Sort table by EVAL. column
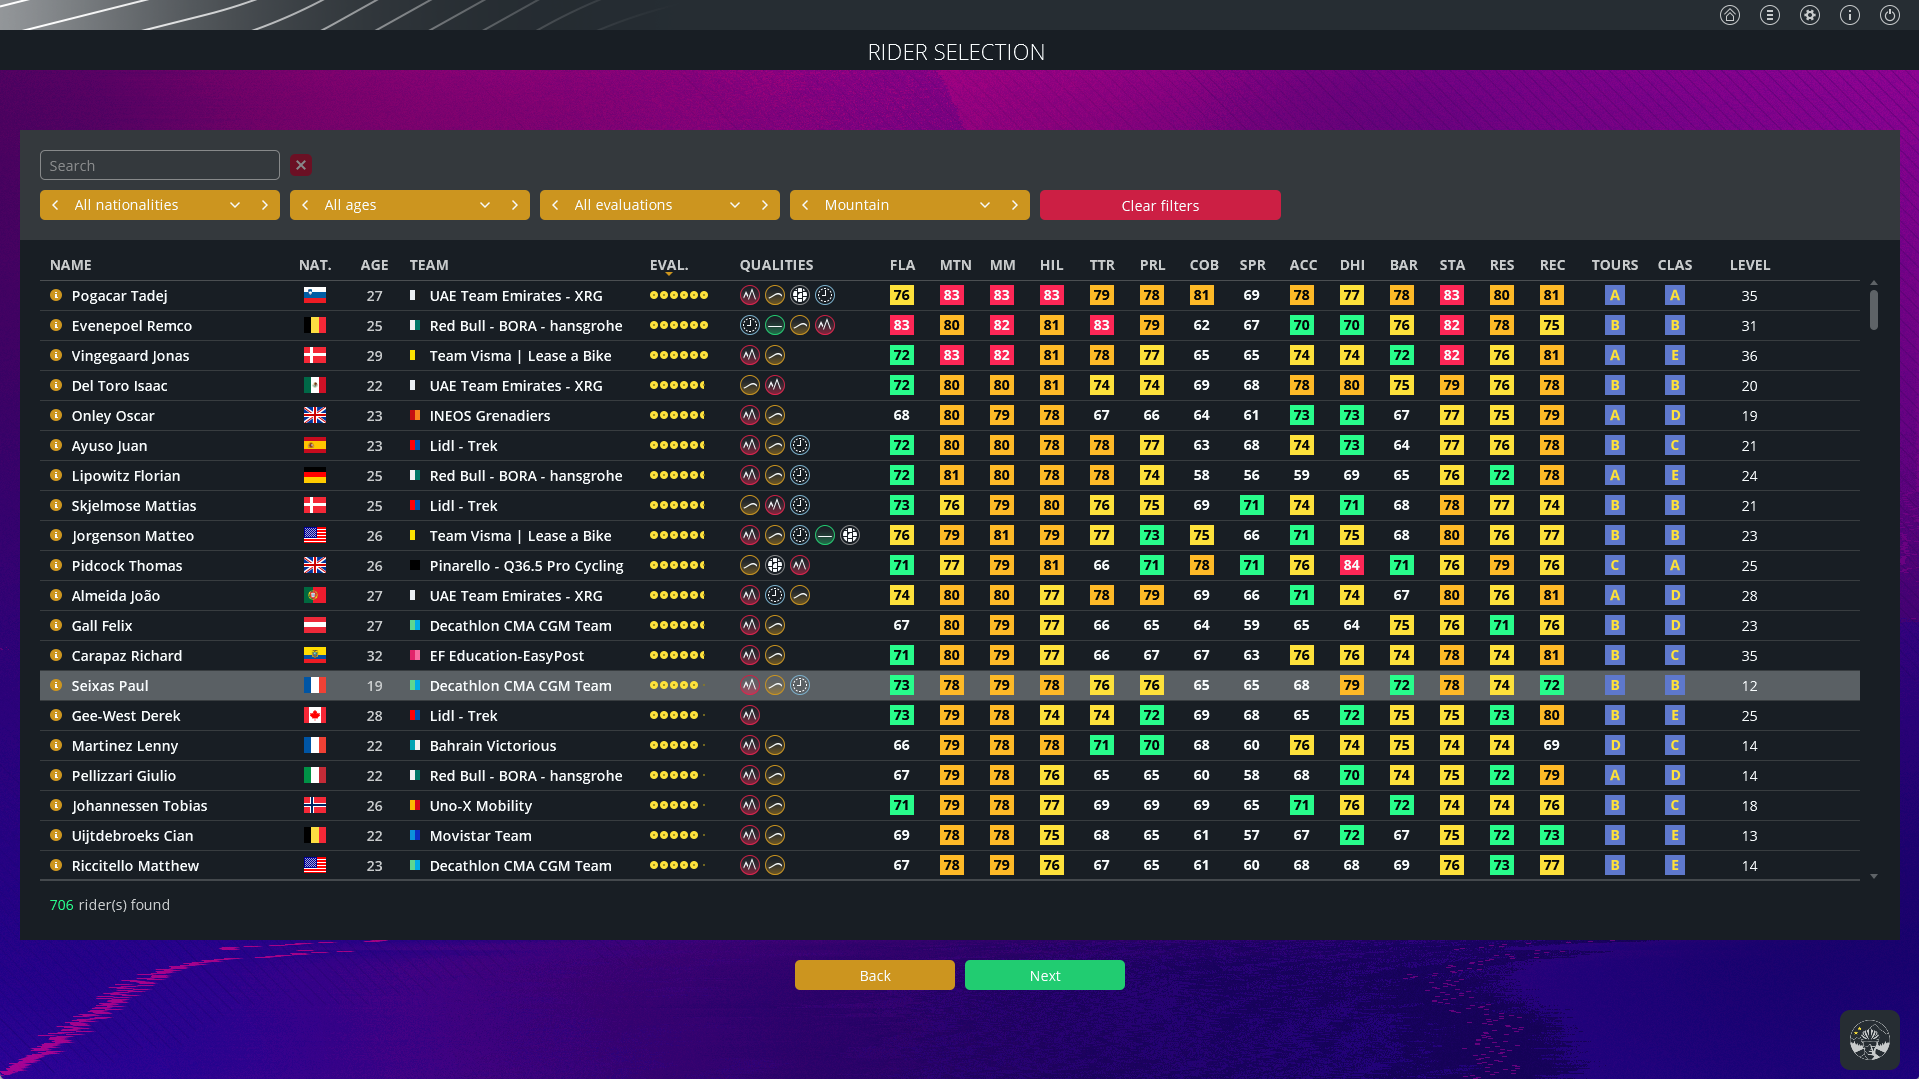 coord(669,265)
